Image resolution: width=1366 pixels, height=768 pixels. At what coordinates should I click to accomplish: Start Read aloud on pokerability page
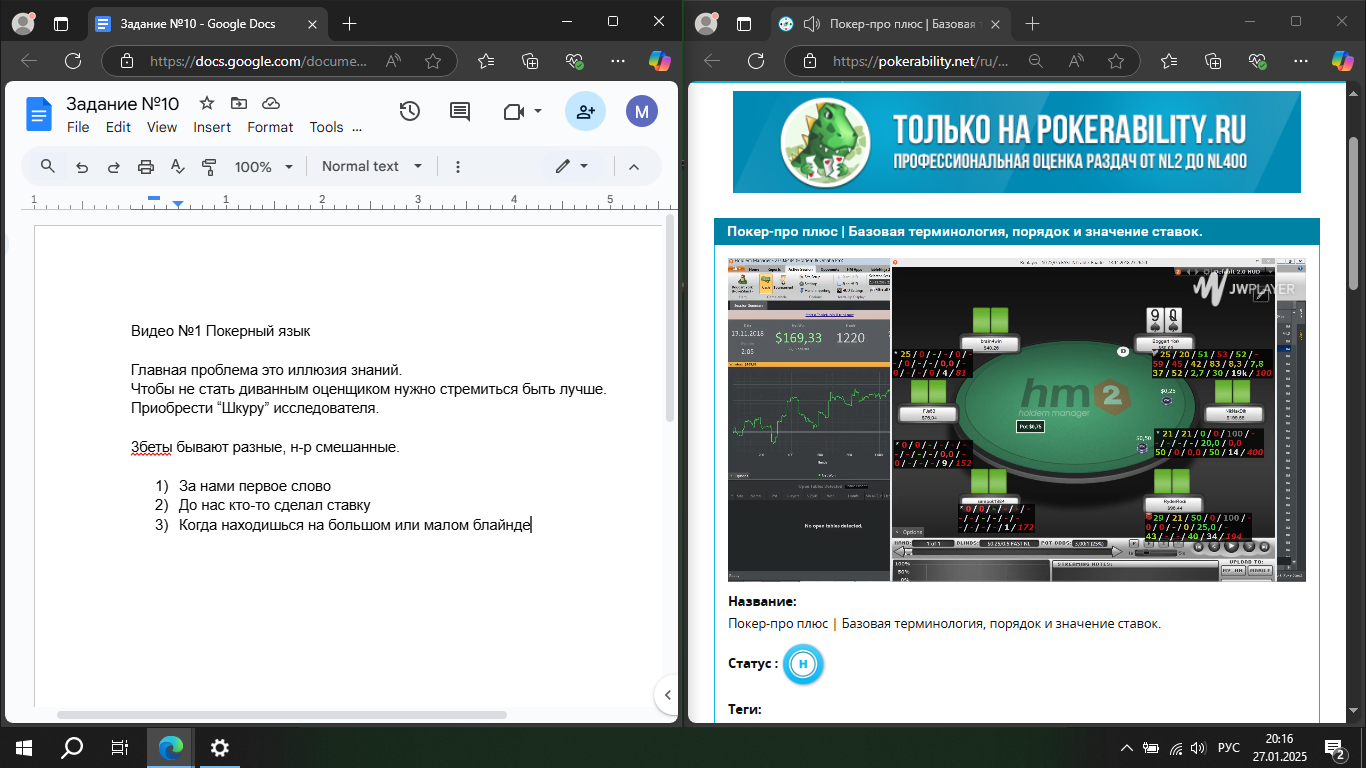1076,61
